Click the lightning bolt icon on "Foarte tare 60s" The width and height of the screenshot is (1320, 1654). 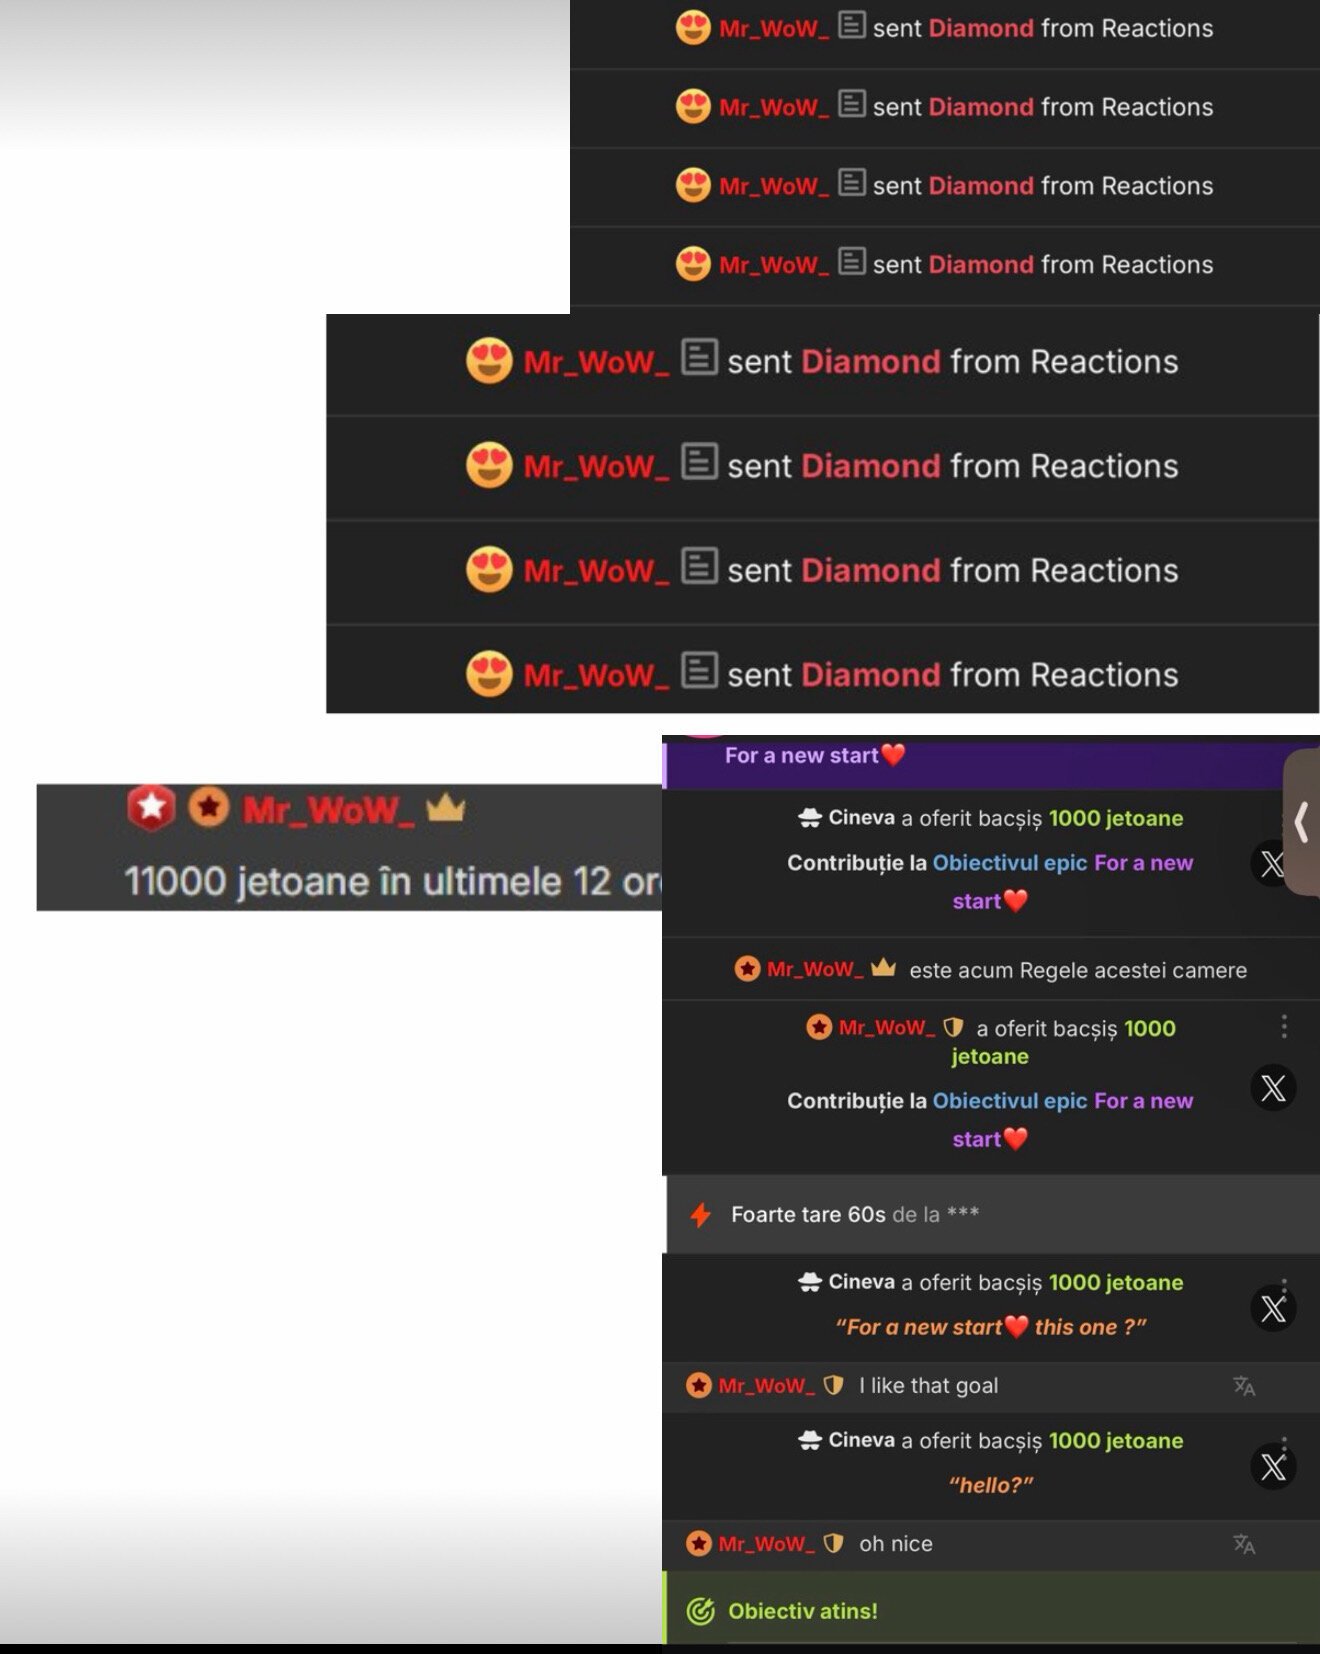pos(701,1215)
